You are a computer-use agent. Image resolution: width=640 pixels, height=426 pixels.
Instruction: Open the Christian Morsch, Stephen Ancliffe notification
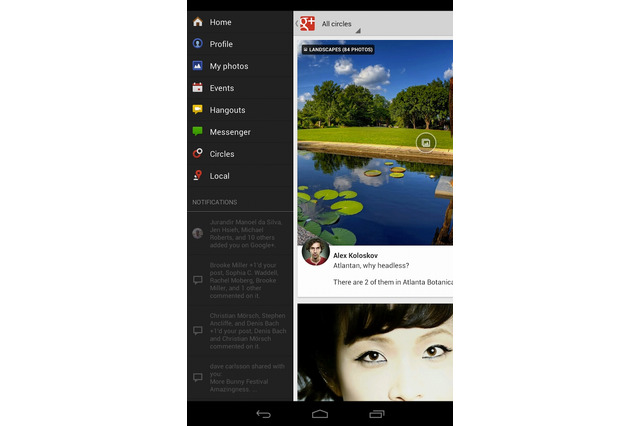[240, 331]
